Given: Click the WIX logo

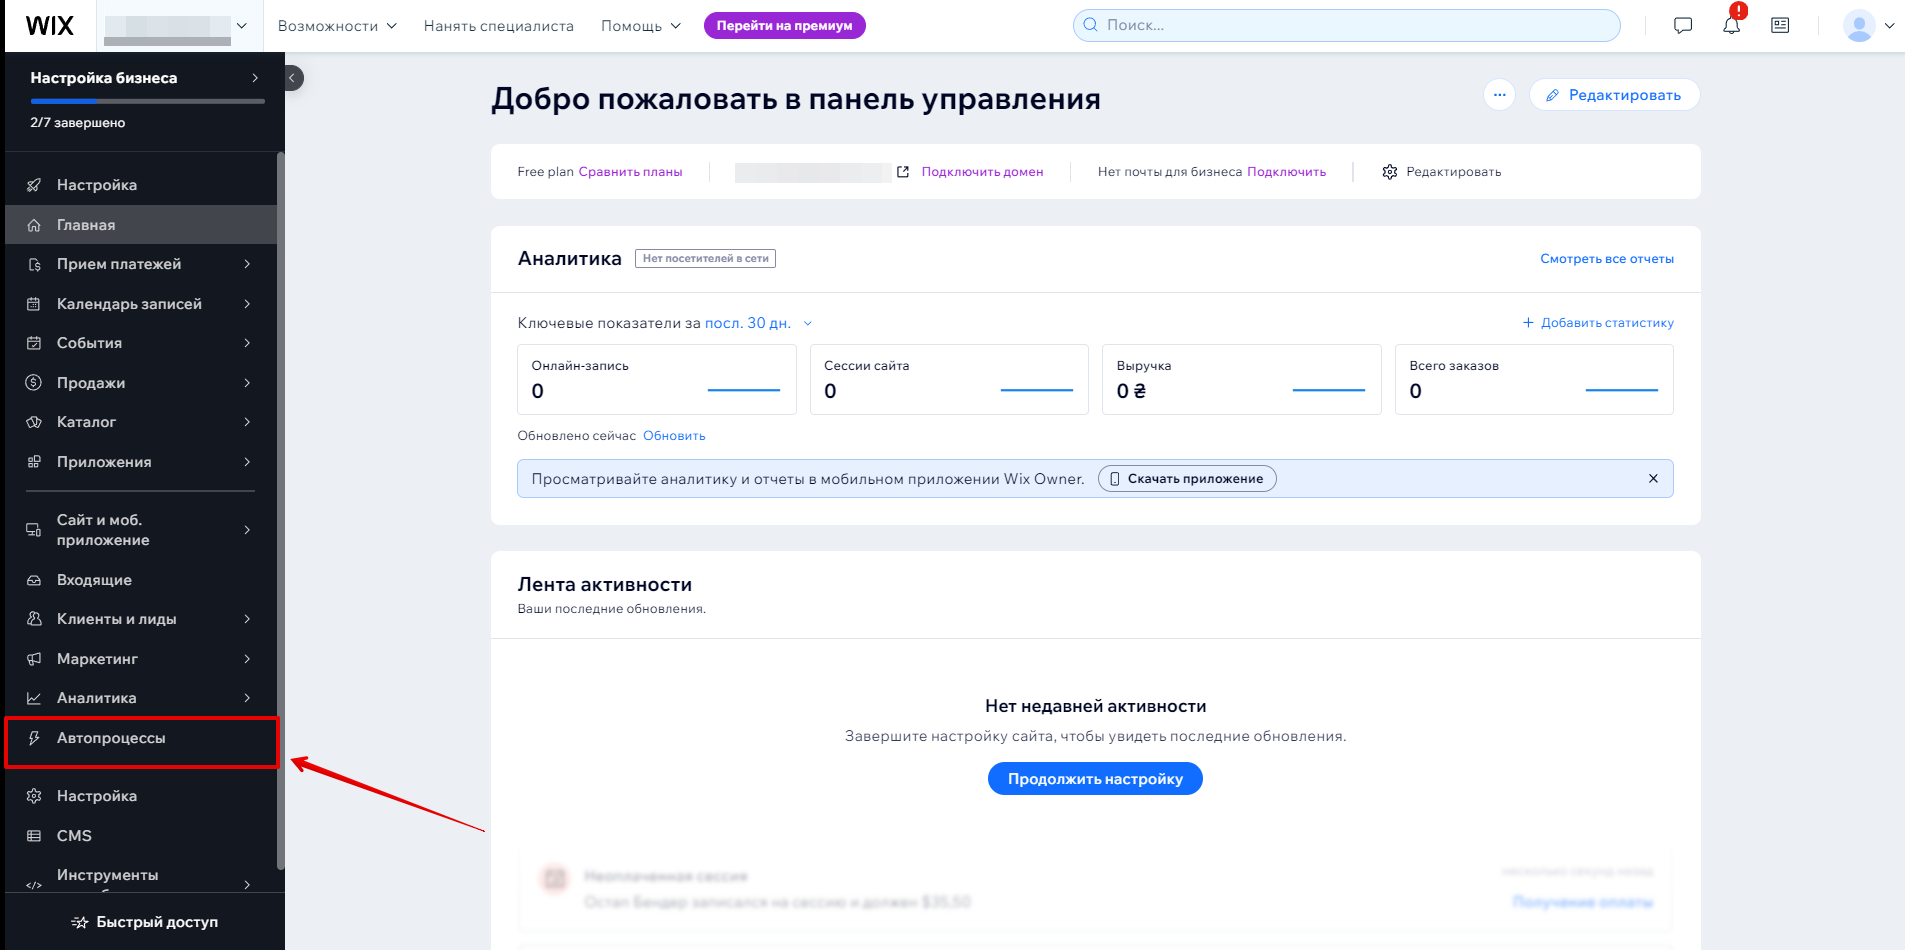Looking at the screenshot, I should tap(49, 26).
